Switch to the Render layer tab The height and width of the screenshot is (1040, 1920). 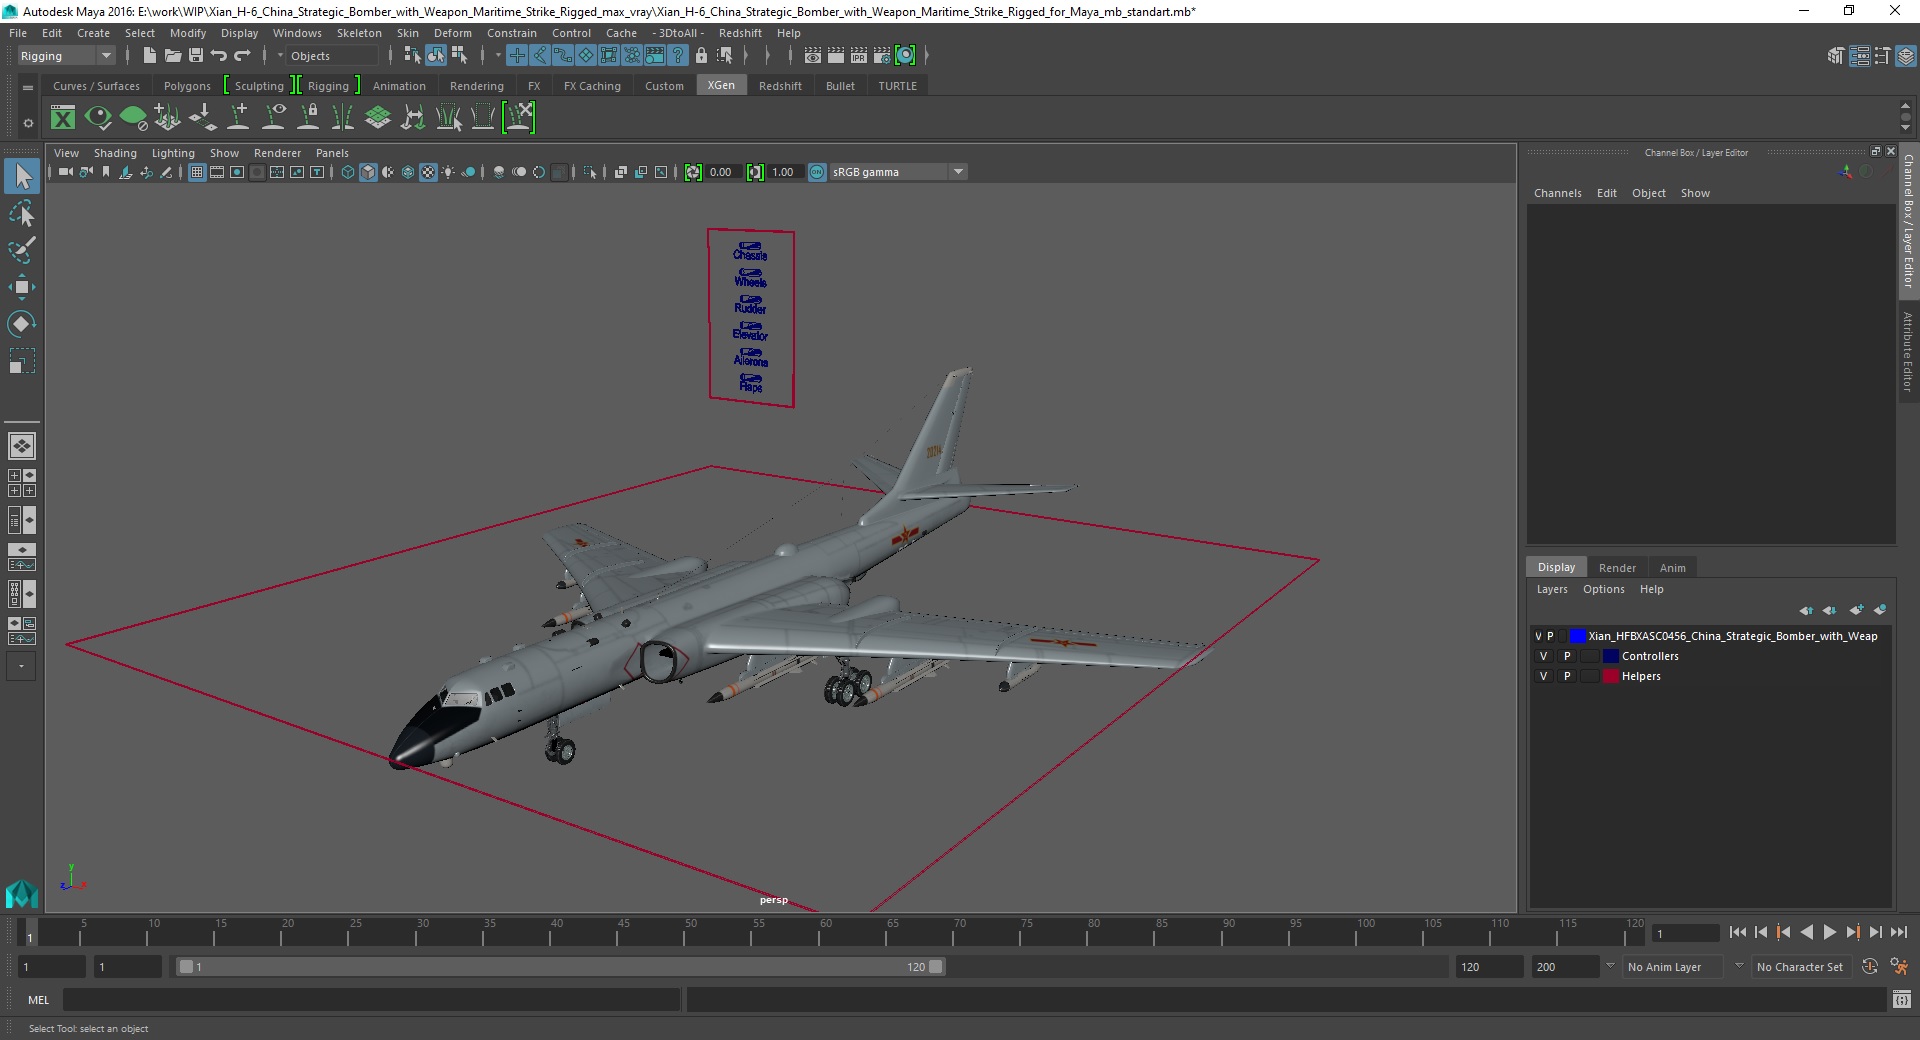(1617, 567)
